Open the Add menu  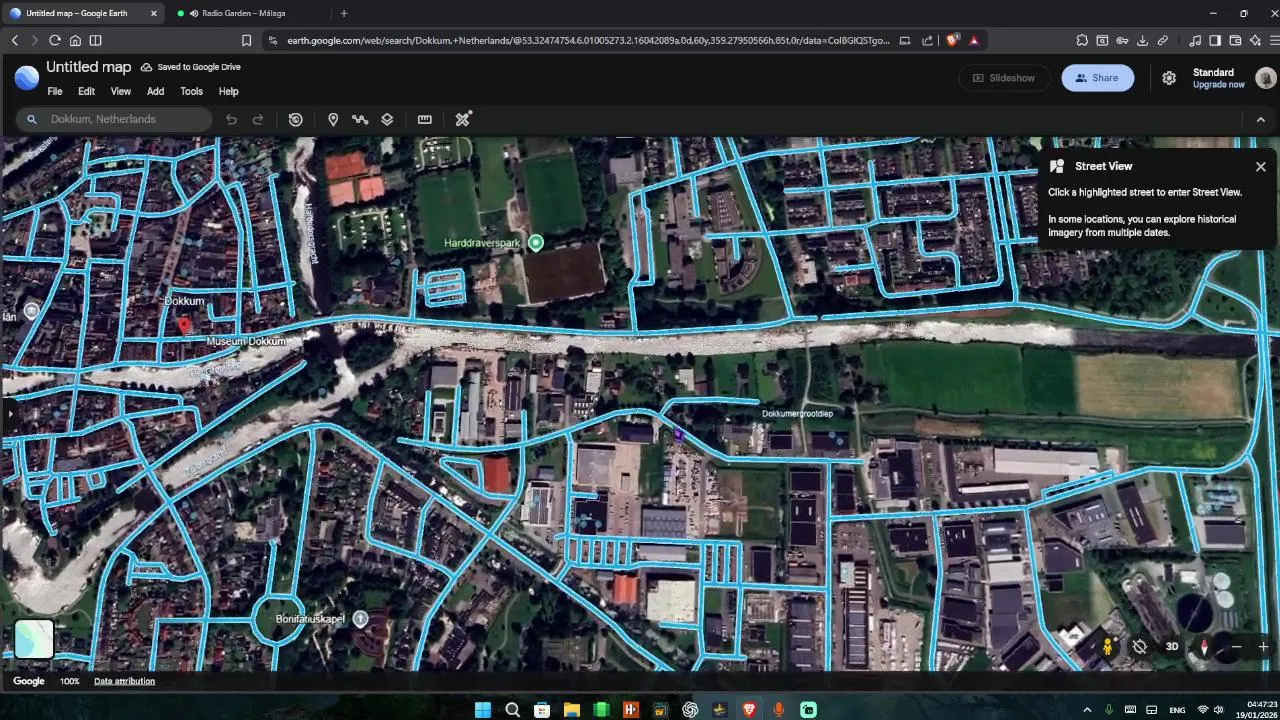(155, 91)
